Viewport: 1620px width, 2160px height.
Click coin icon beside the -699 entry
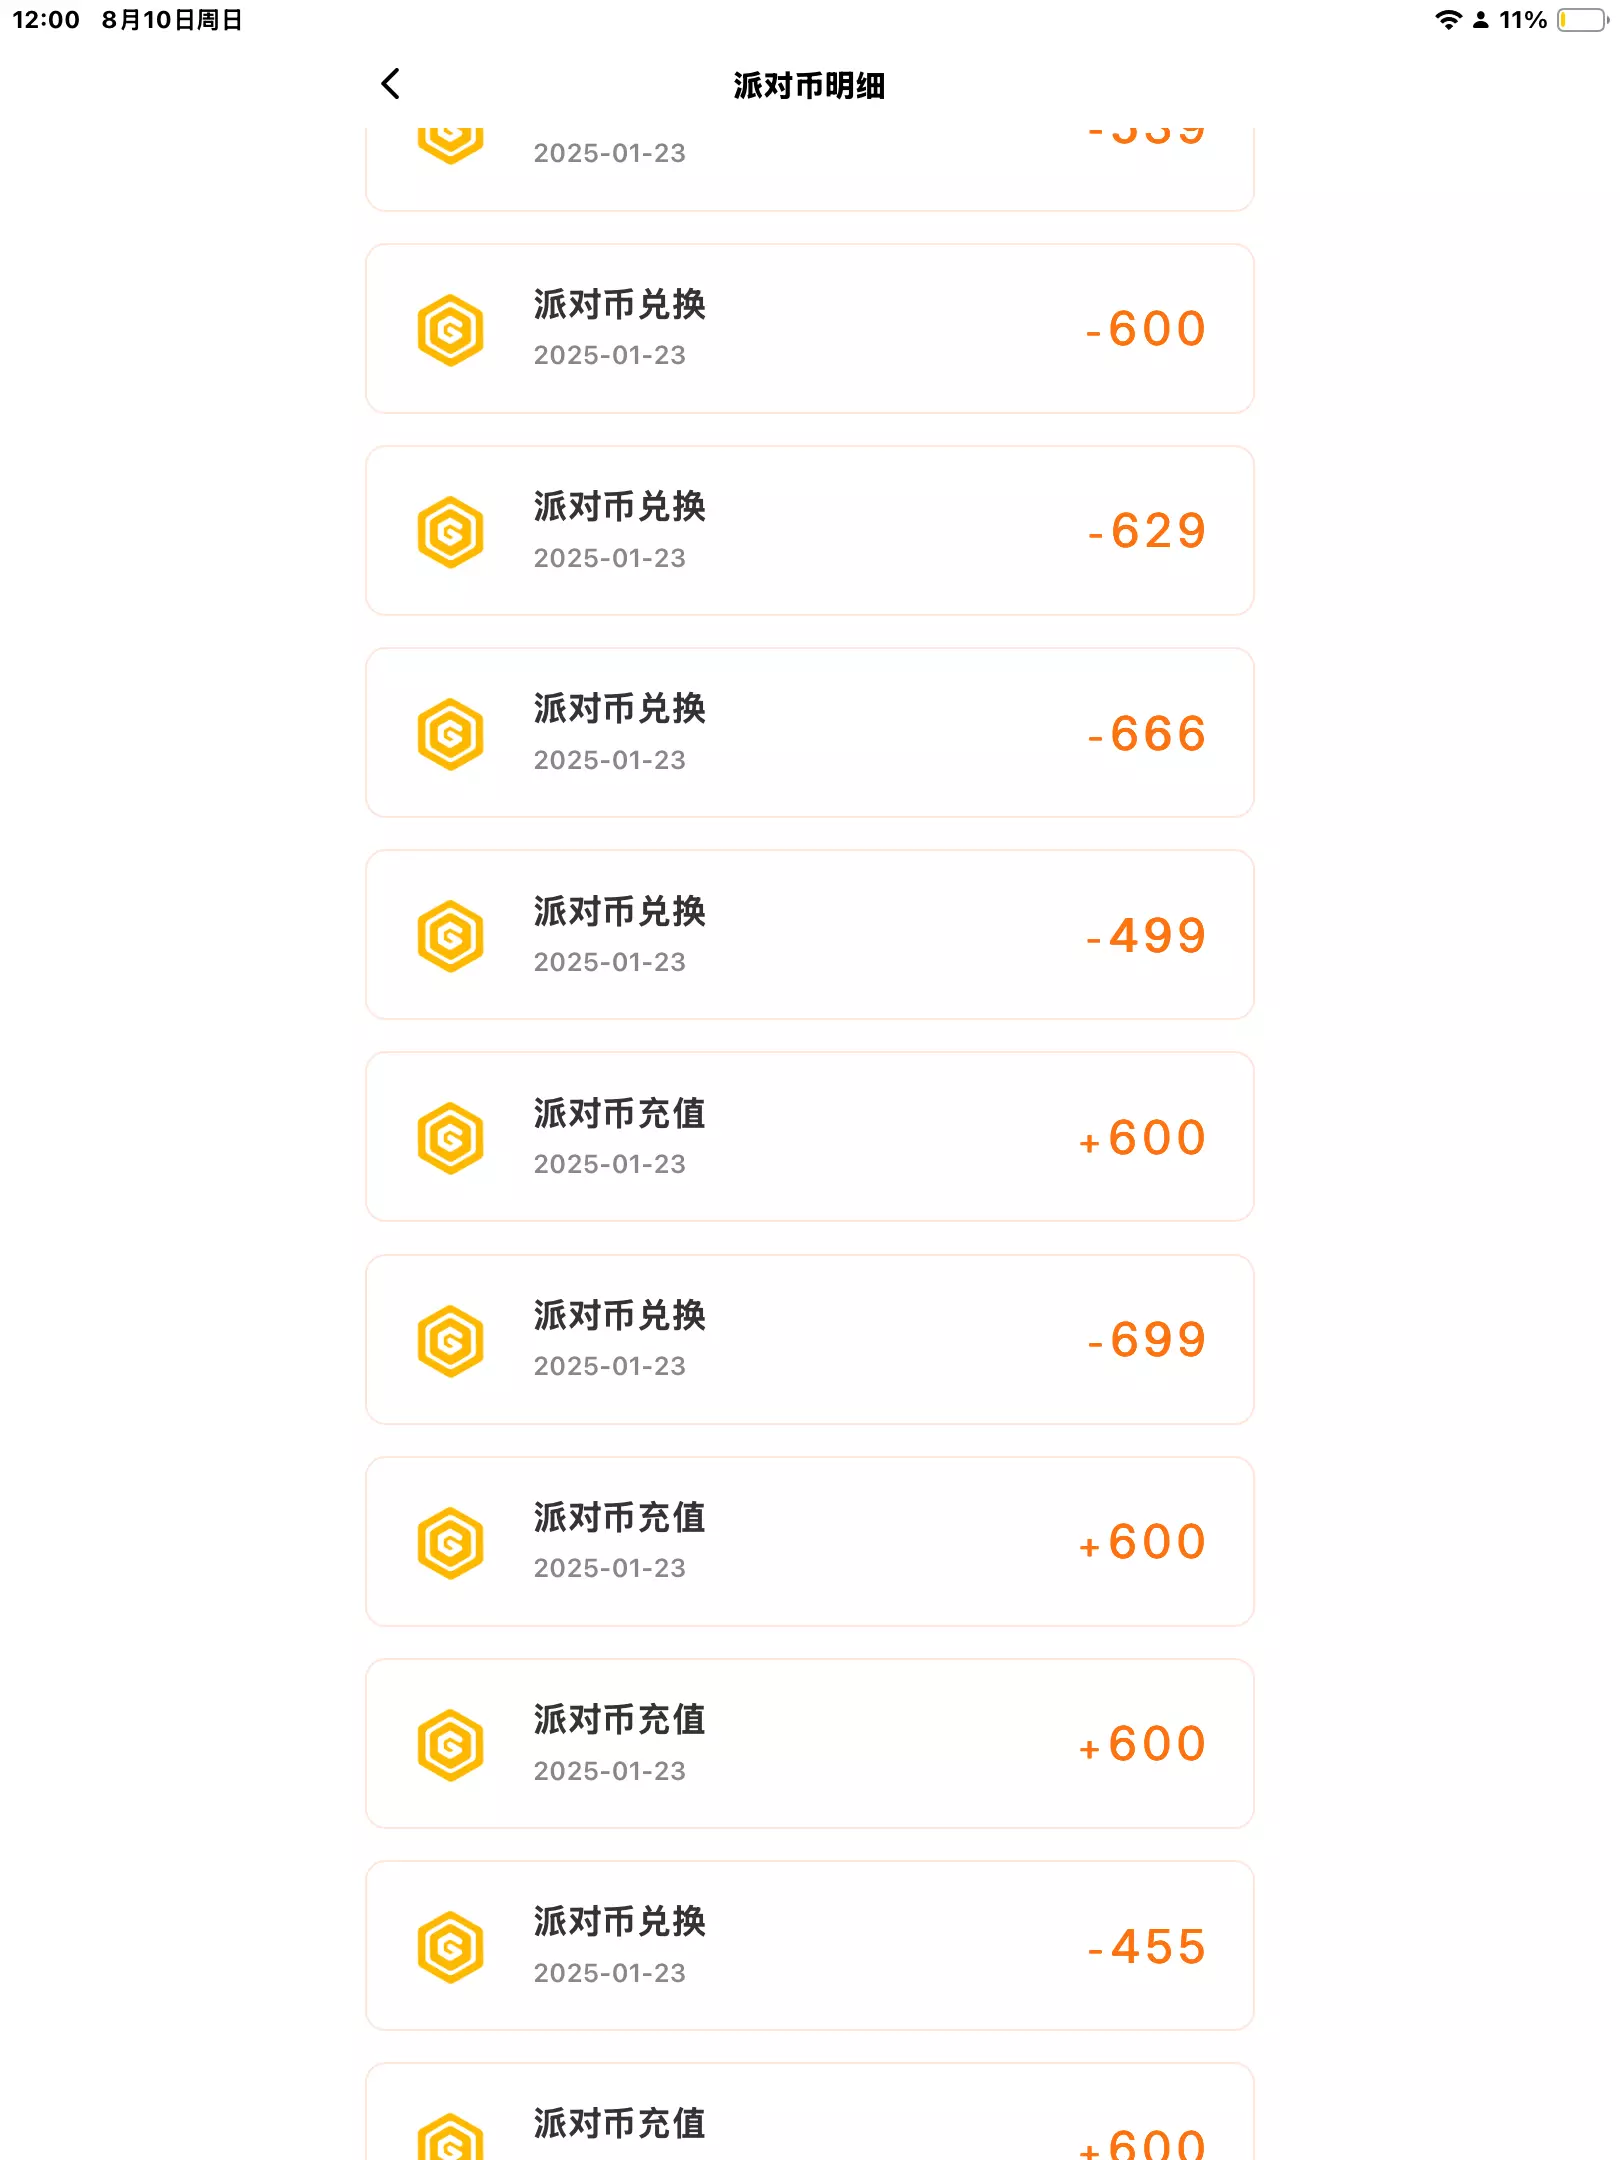tap(450, 1341)
